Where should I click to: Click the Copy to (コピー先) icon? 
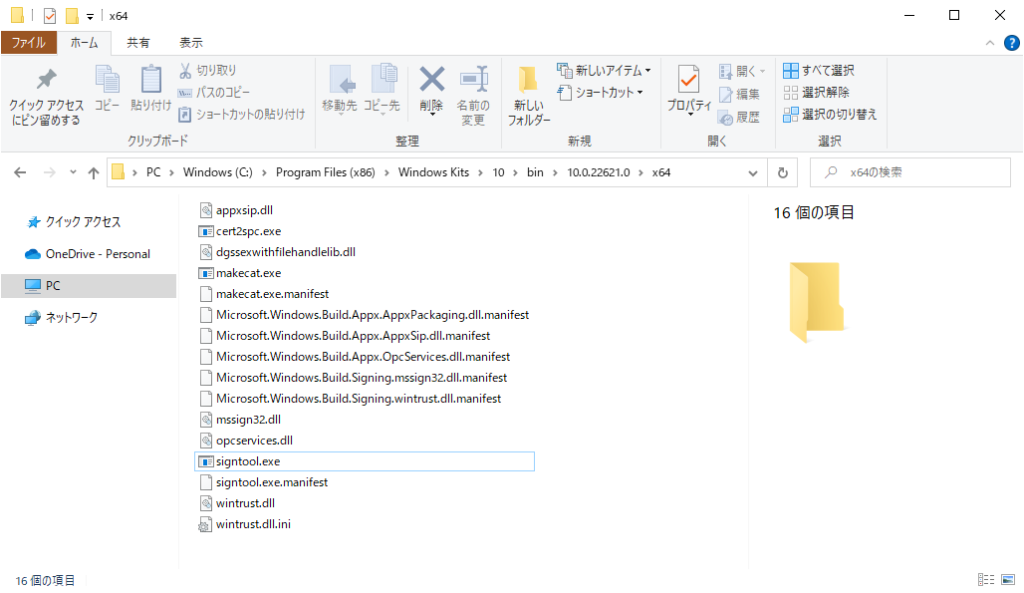point(383,80)
